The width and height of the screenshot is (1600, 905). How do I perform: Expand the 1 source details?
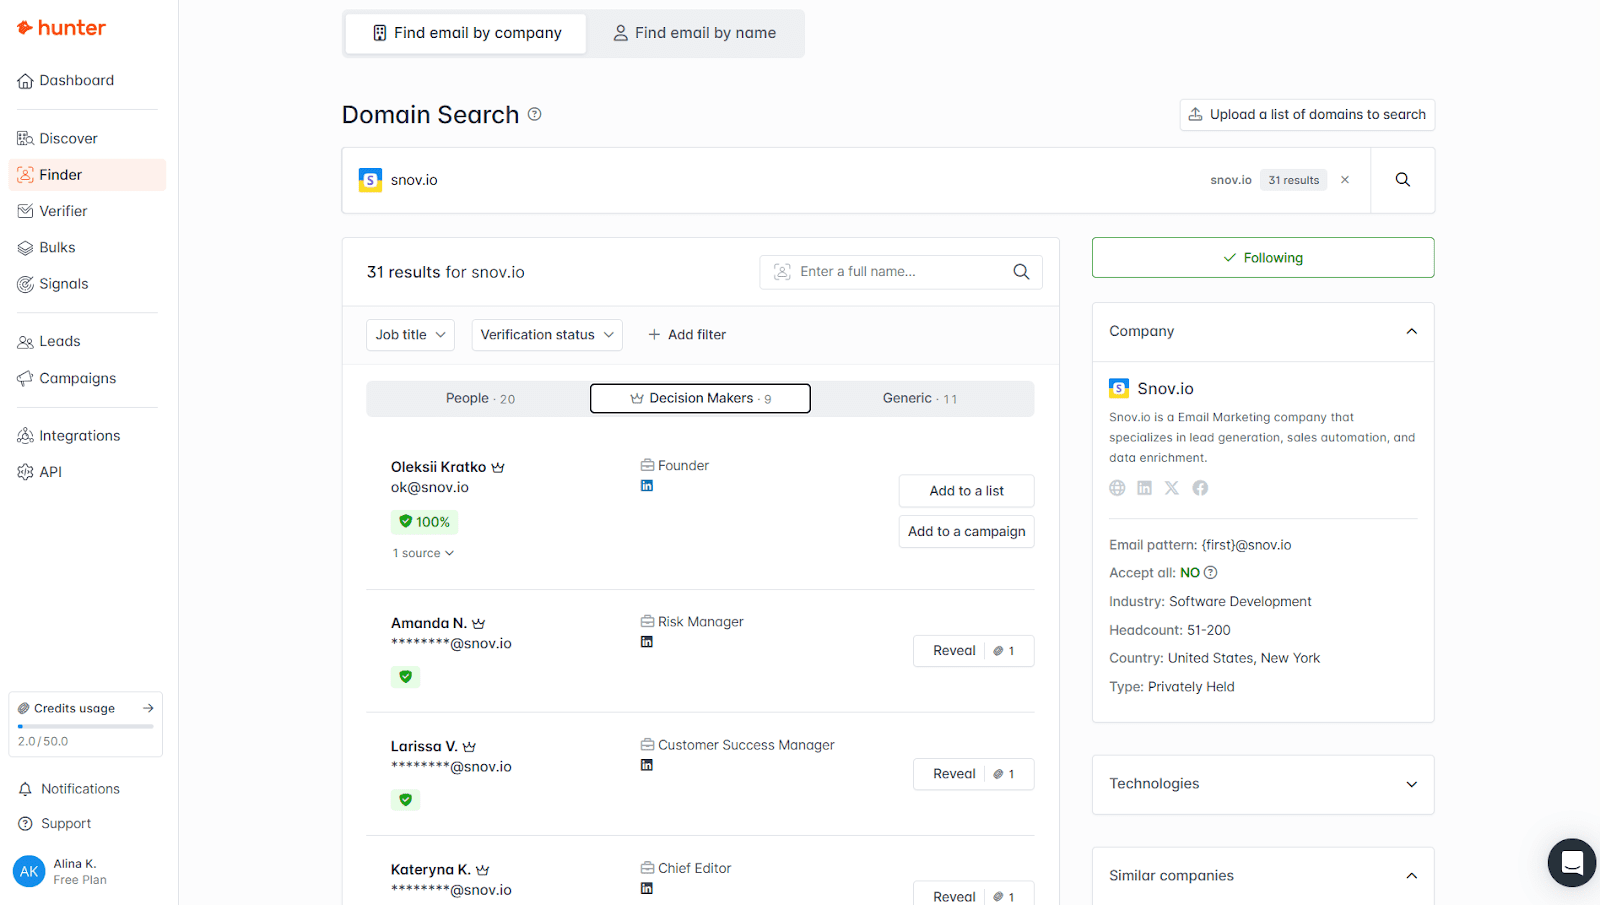[423, 553]
